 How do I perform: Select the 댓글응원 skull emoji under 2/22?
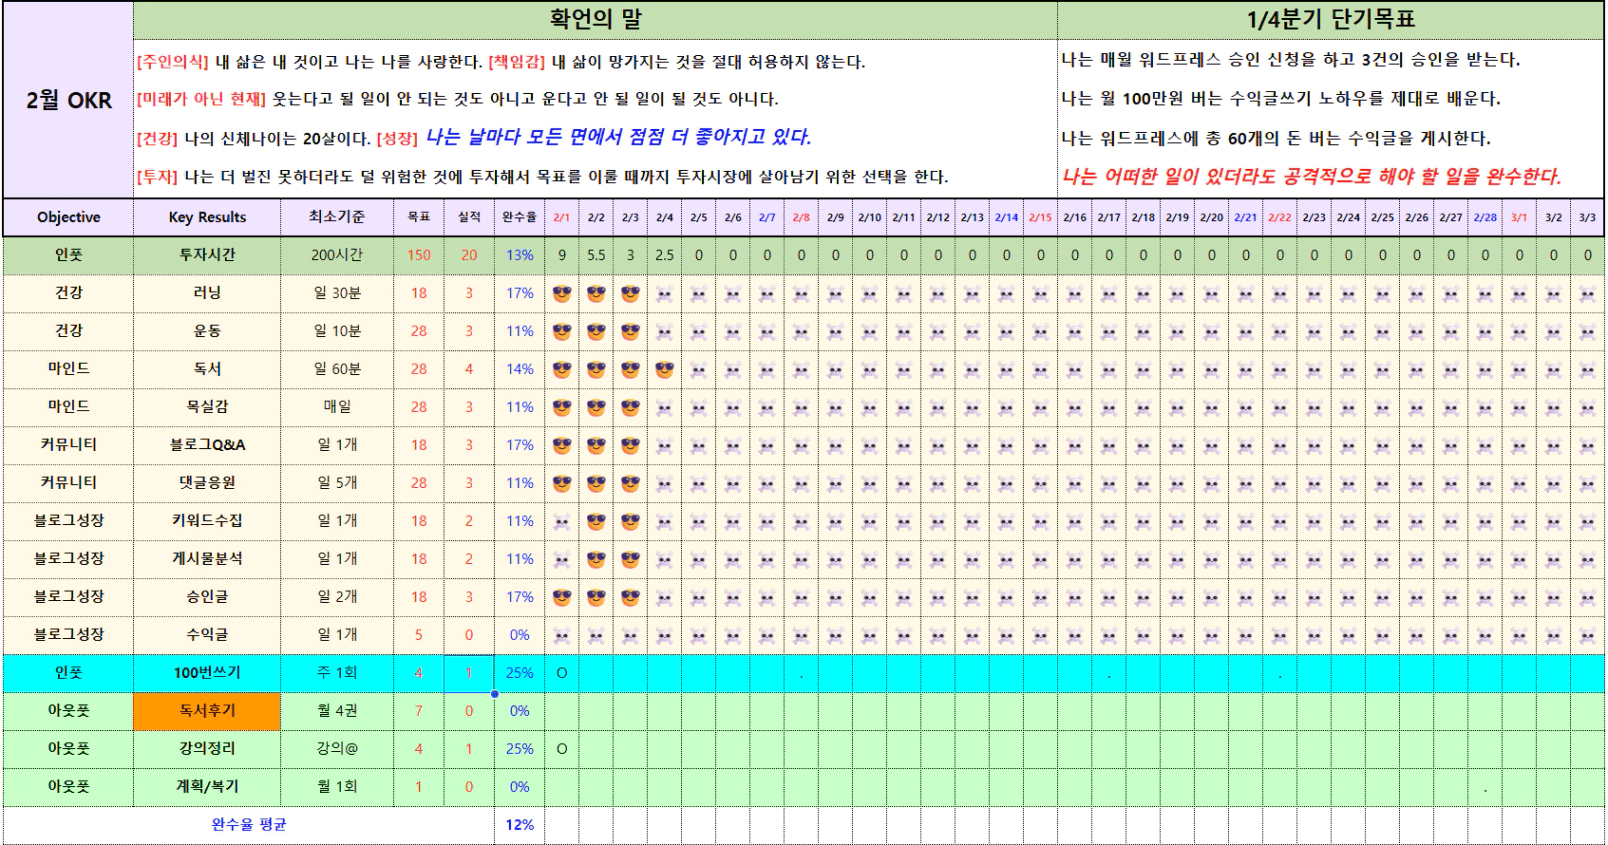[1280, 484]
